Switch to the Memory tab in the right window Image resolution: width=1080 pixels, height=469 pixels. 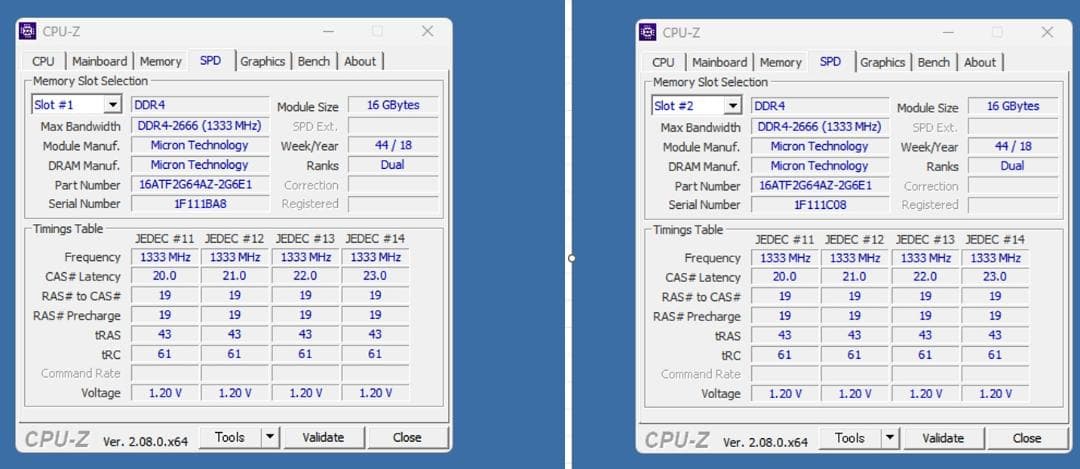(x=780, y=62)
